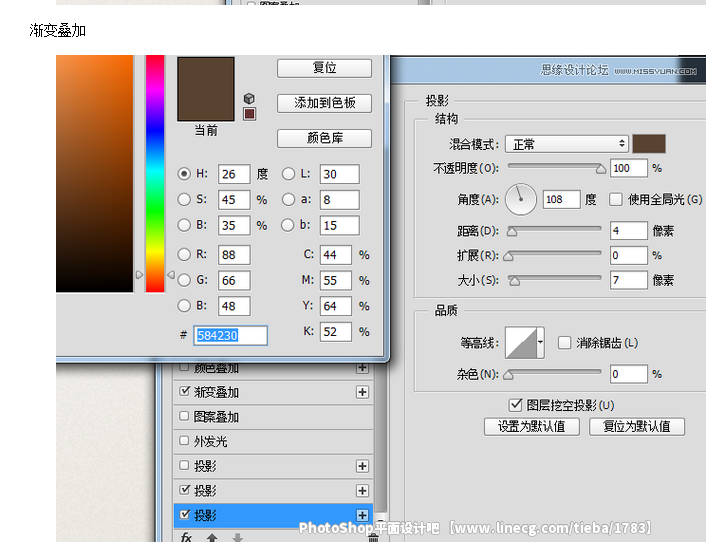Click the angle dial for the drop shadow
This screenshot has width=707, height=547.
point(521,199)
